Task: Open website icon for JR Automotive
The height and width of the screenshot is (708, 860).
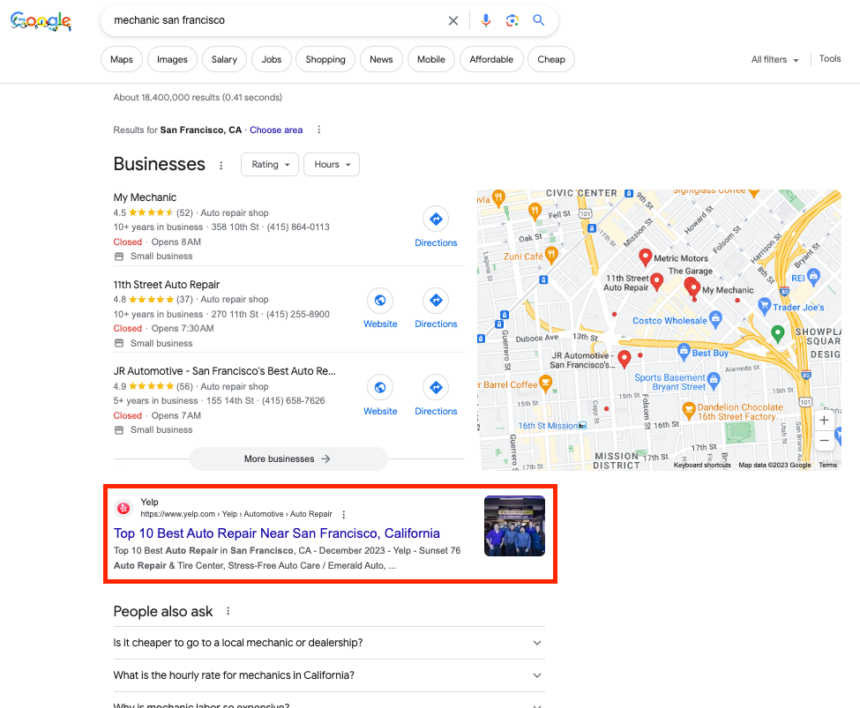Action: tap(380, 388)
